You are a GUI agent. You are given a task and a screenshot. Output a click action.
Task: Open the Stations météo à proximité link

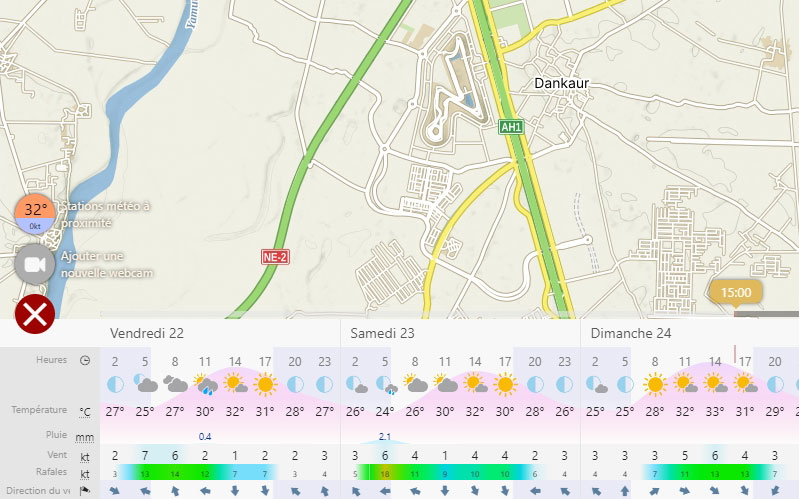pyautogui.click(x=105, y=214)
